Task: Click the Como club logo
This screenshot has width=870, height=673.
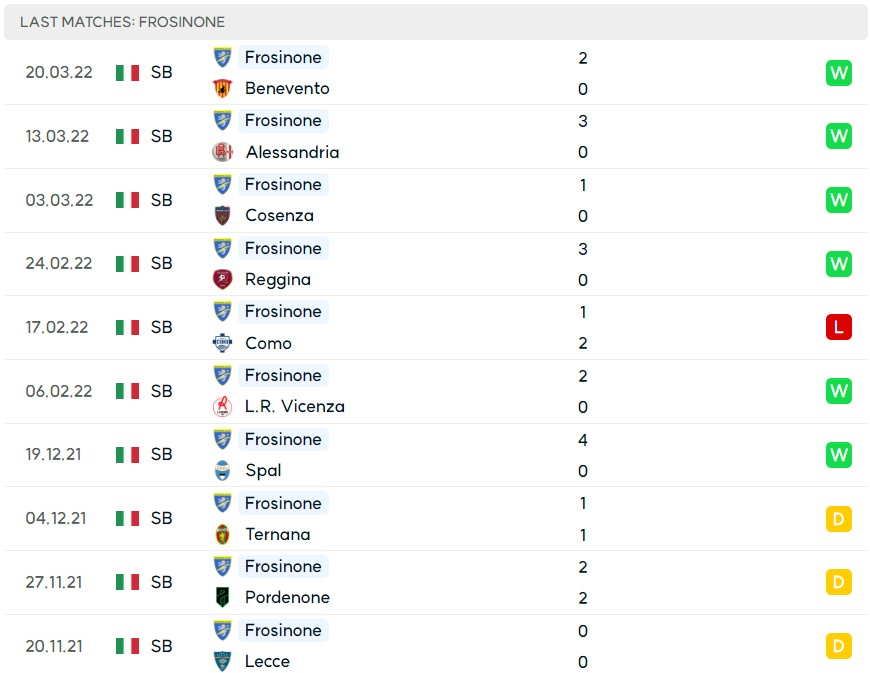Action: (x=222, y=343)
